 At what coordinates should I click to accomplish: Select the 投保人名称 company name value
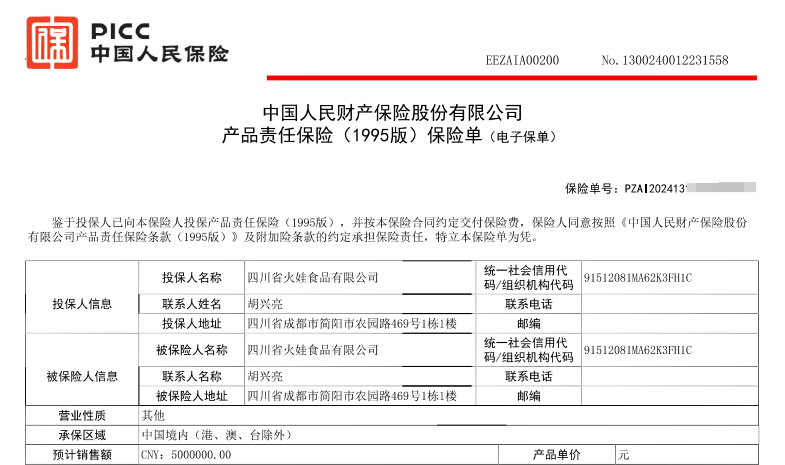tap(312, 277)
